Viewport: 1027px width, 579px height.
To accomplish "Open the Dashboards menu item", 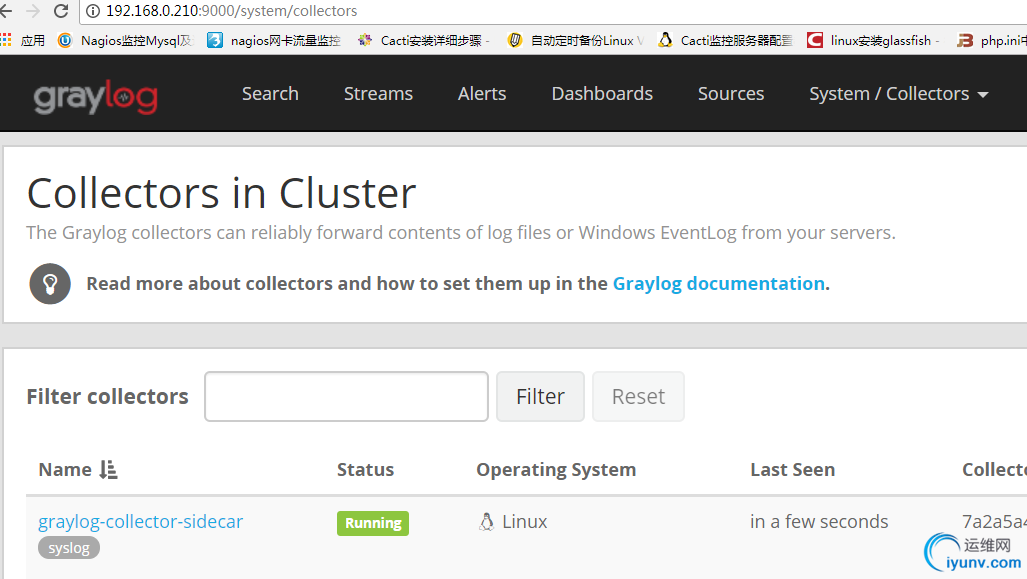I will pos(602,94).
